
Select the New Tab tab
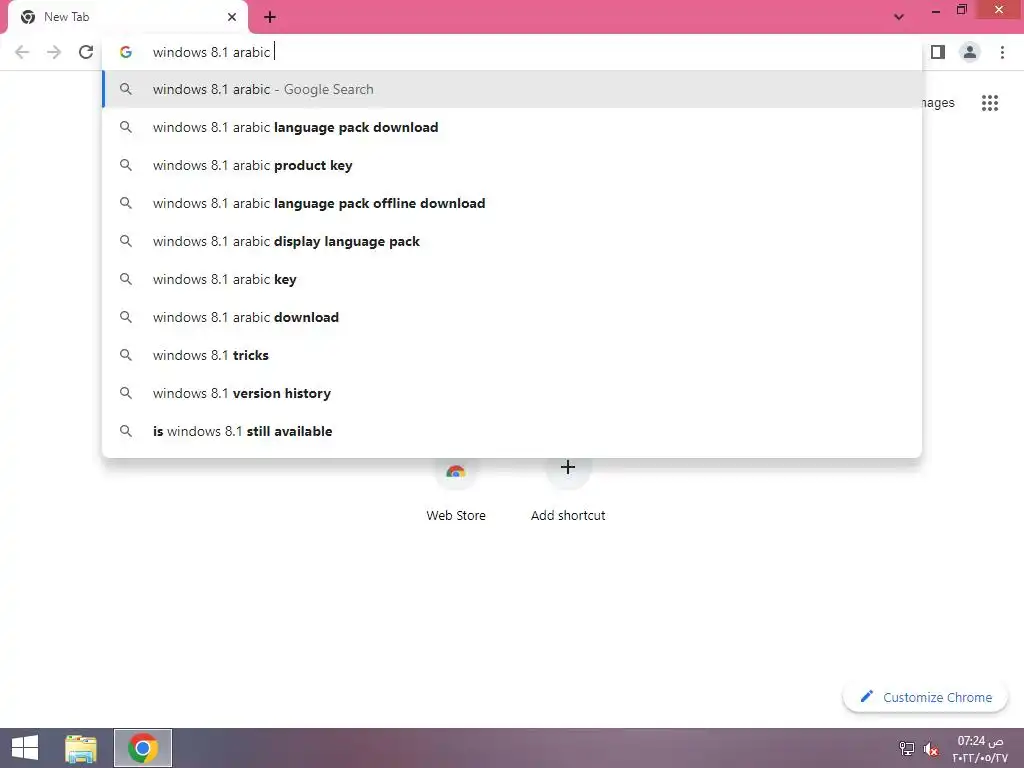point(127,17)
